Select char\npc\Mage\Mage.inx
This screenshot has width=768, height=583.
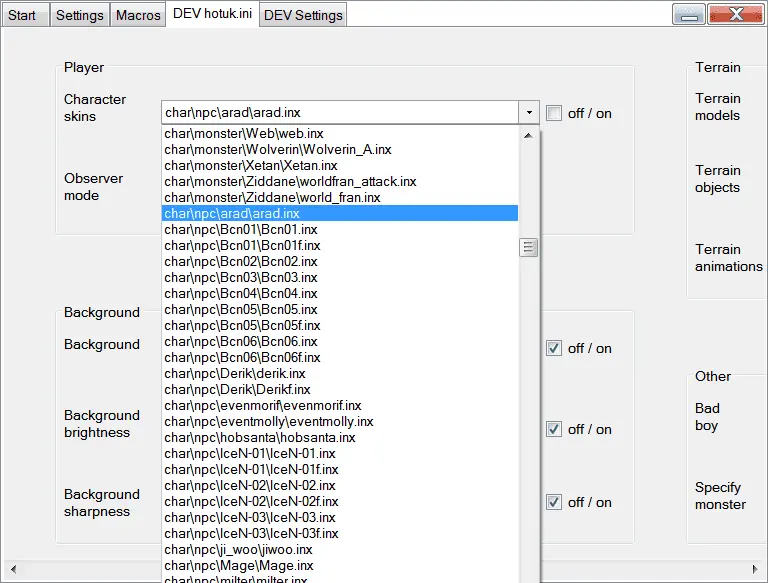[340, 565]
